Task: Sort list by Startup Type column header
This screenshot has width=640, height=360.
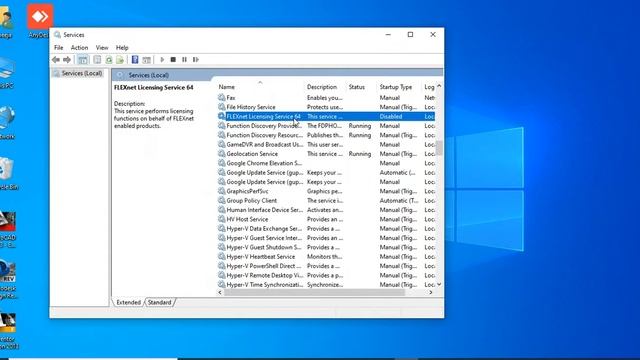Action: point(399,87)
